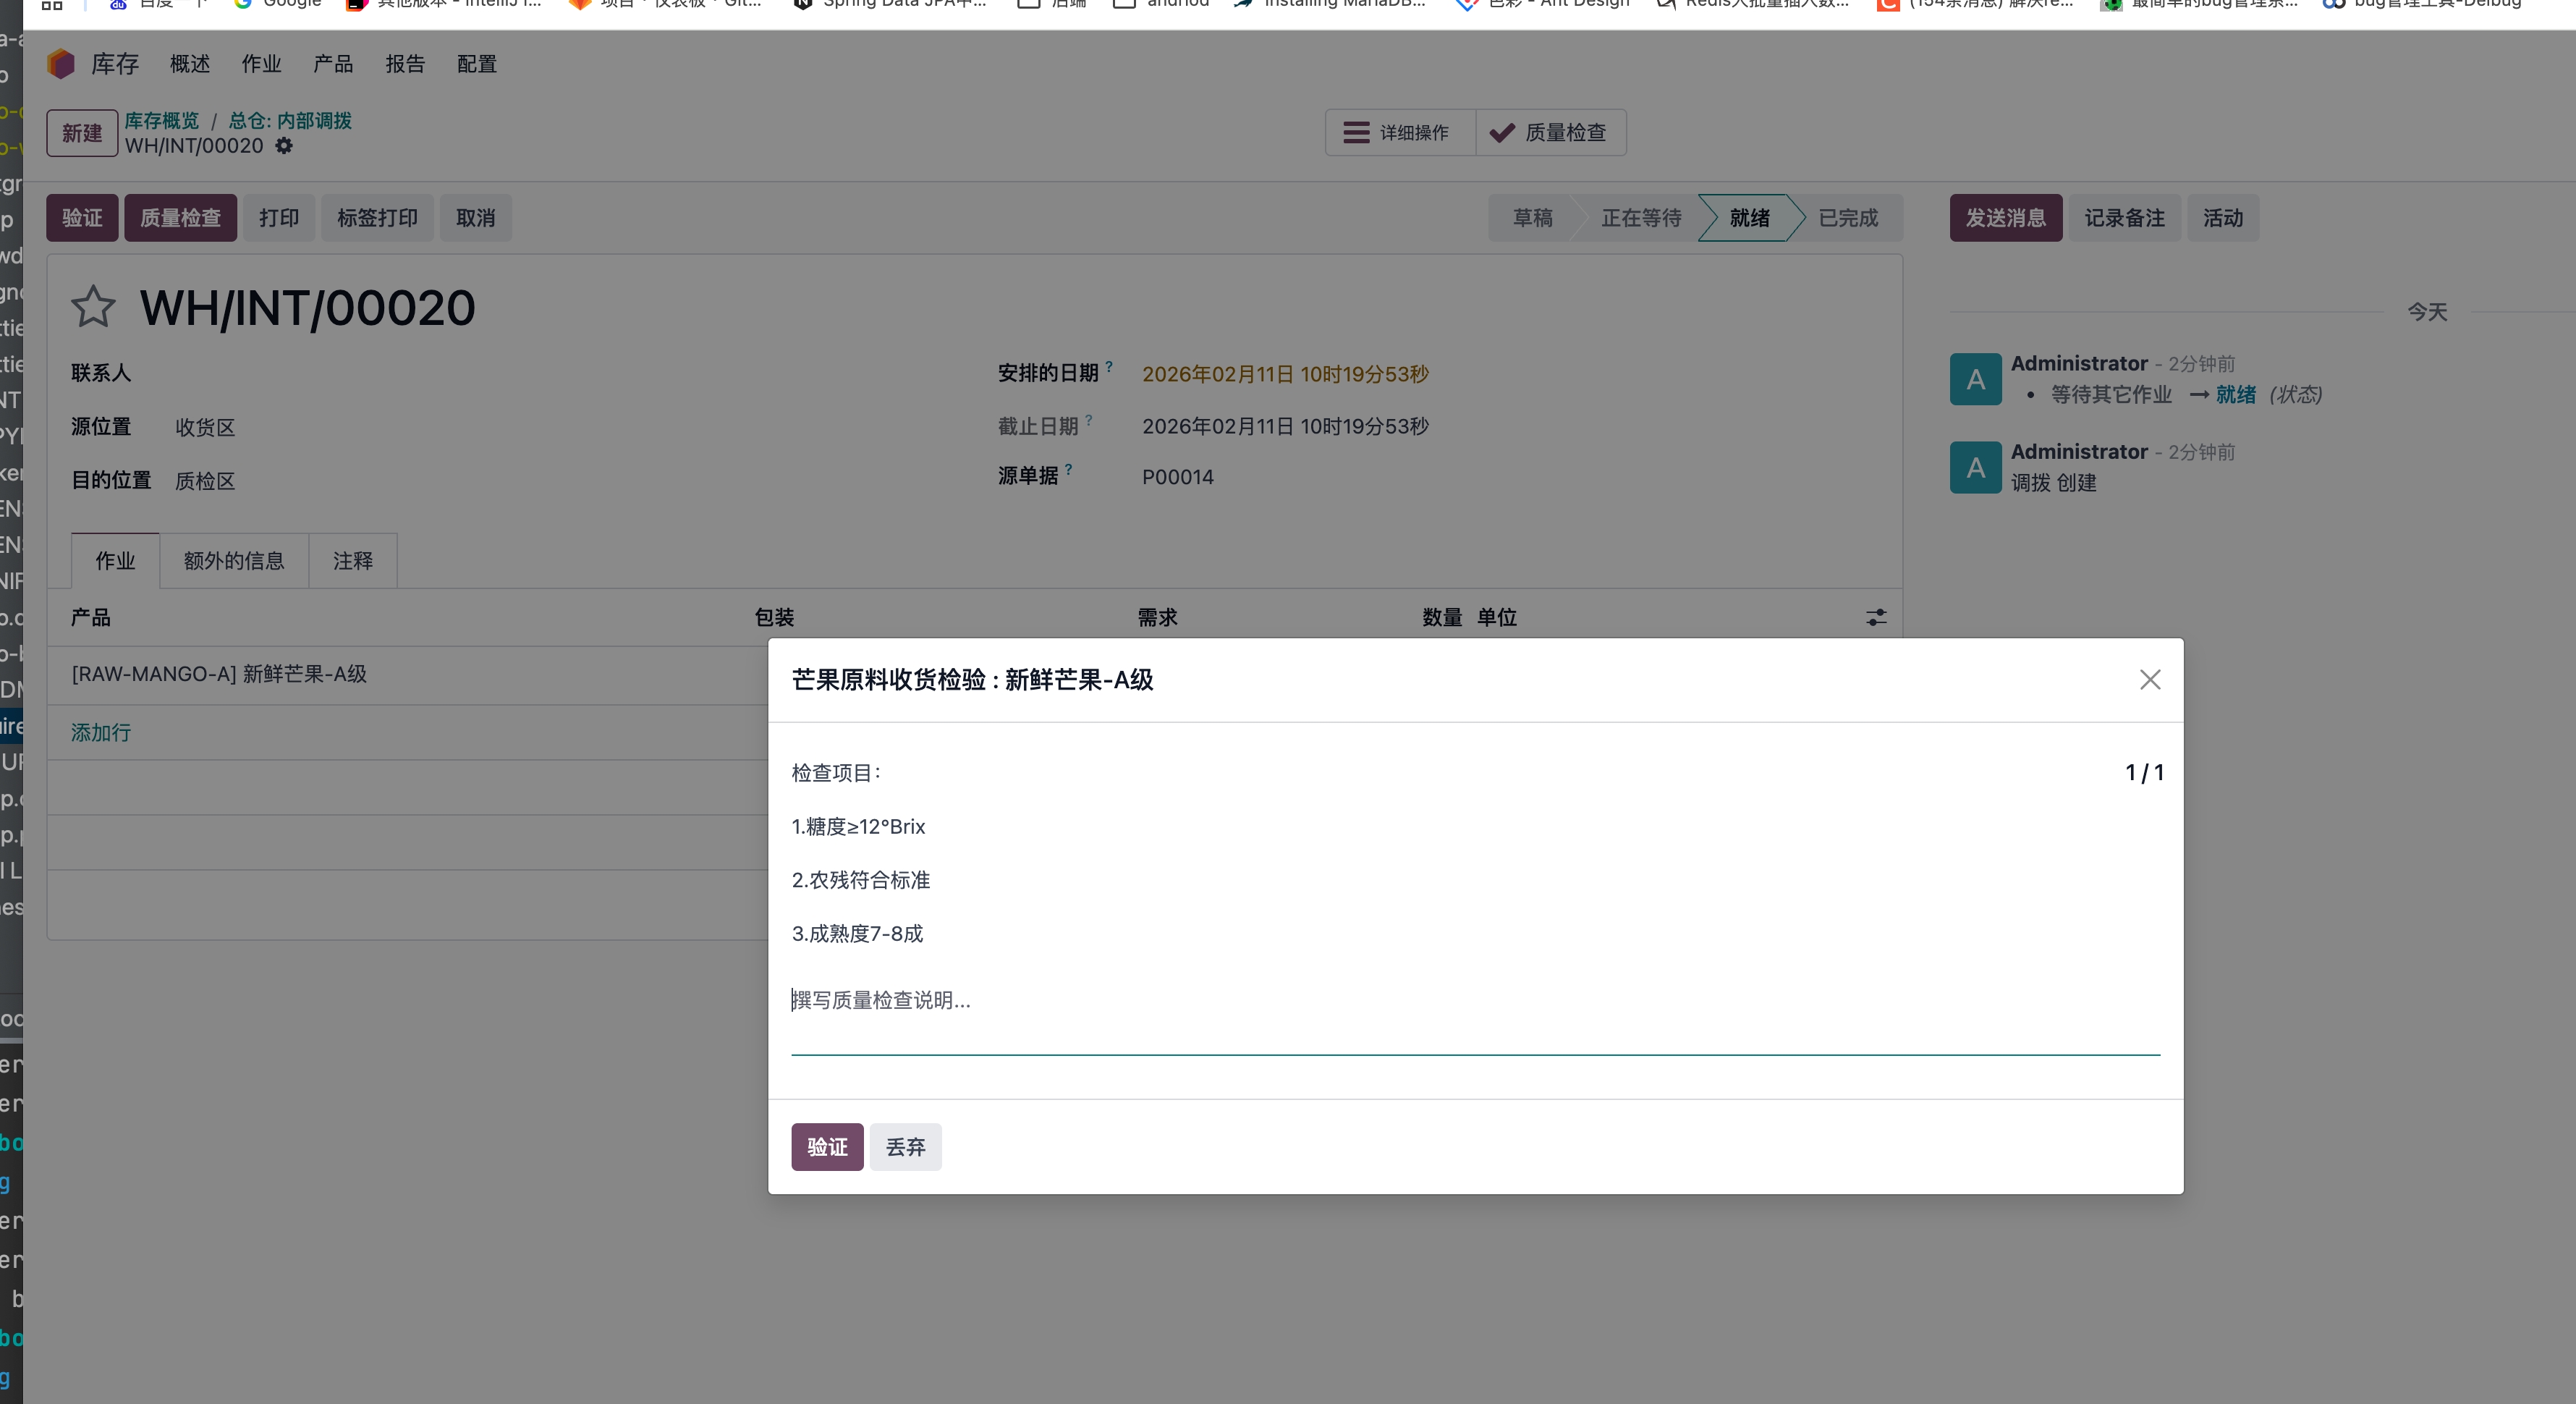Click the 取消 button
The width and height of the screenshot is (2576, 1404).
pyautogui.click(x=476, y=218)
